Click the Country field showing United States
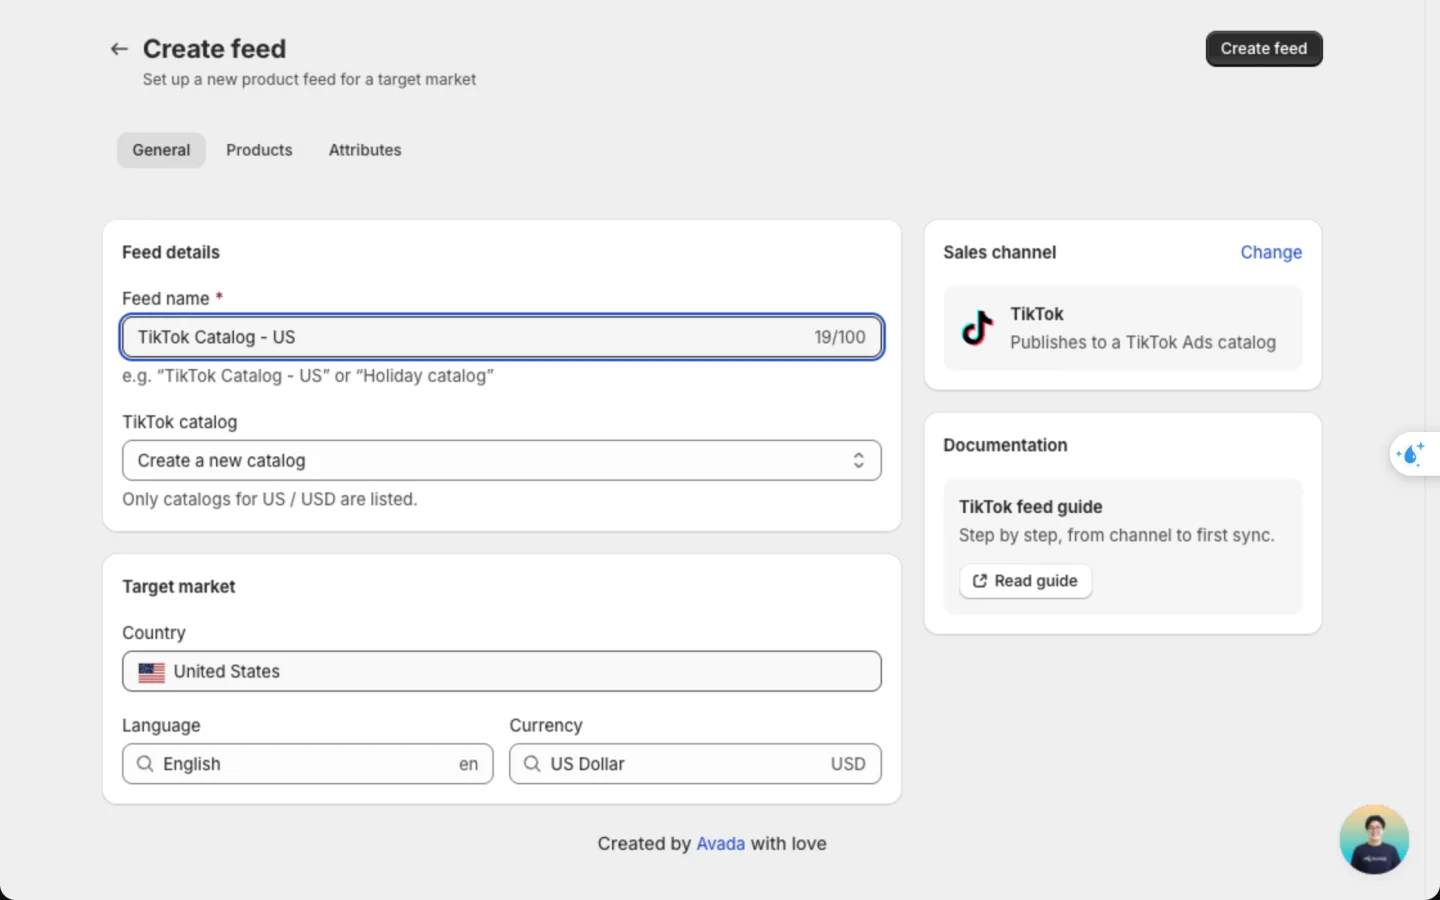This screenshot has height=900, width=1440. (x=502, y=672)
